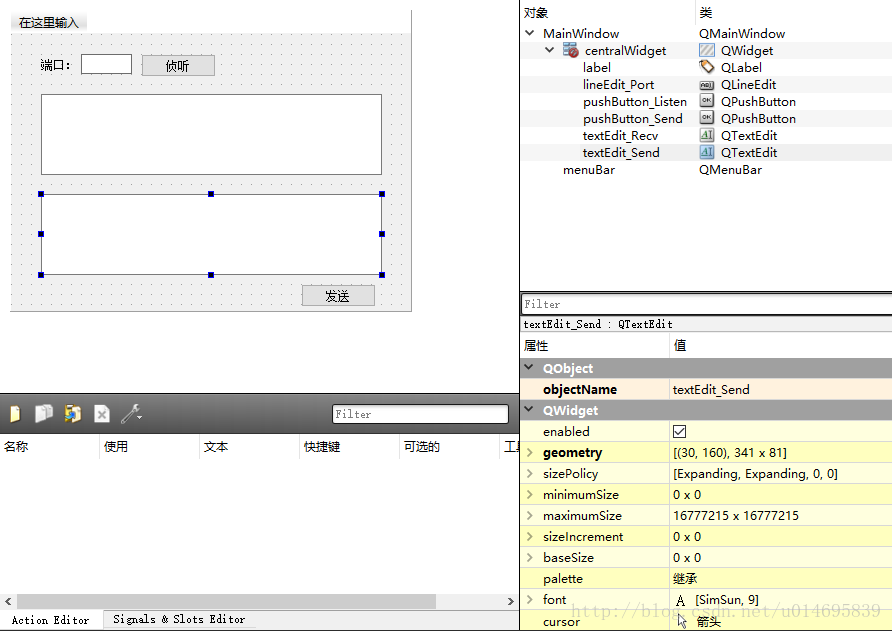Image resolution: width=892 pixels, height=631 pixels.
Task: Select pushButton_Listen in the object tree
Action: coord(635,102)
